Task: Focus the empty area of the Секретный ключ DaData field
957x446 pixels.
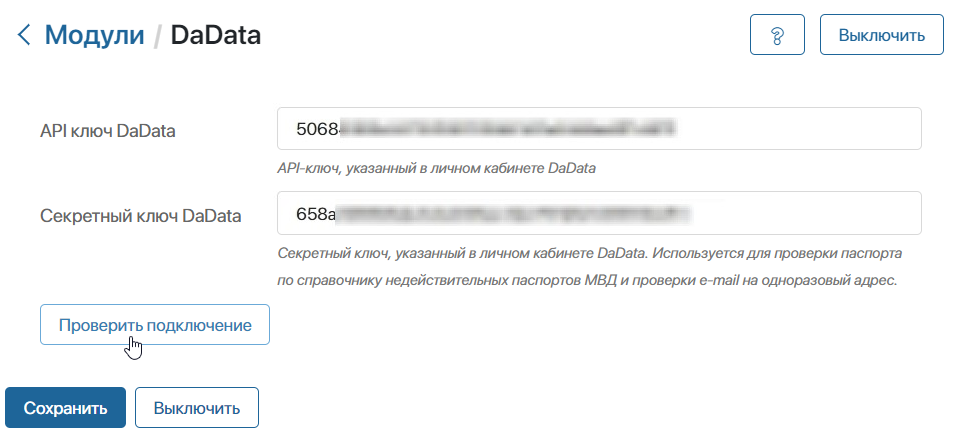Action: [x=806, y=213]
